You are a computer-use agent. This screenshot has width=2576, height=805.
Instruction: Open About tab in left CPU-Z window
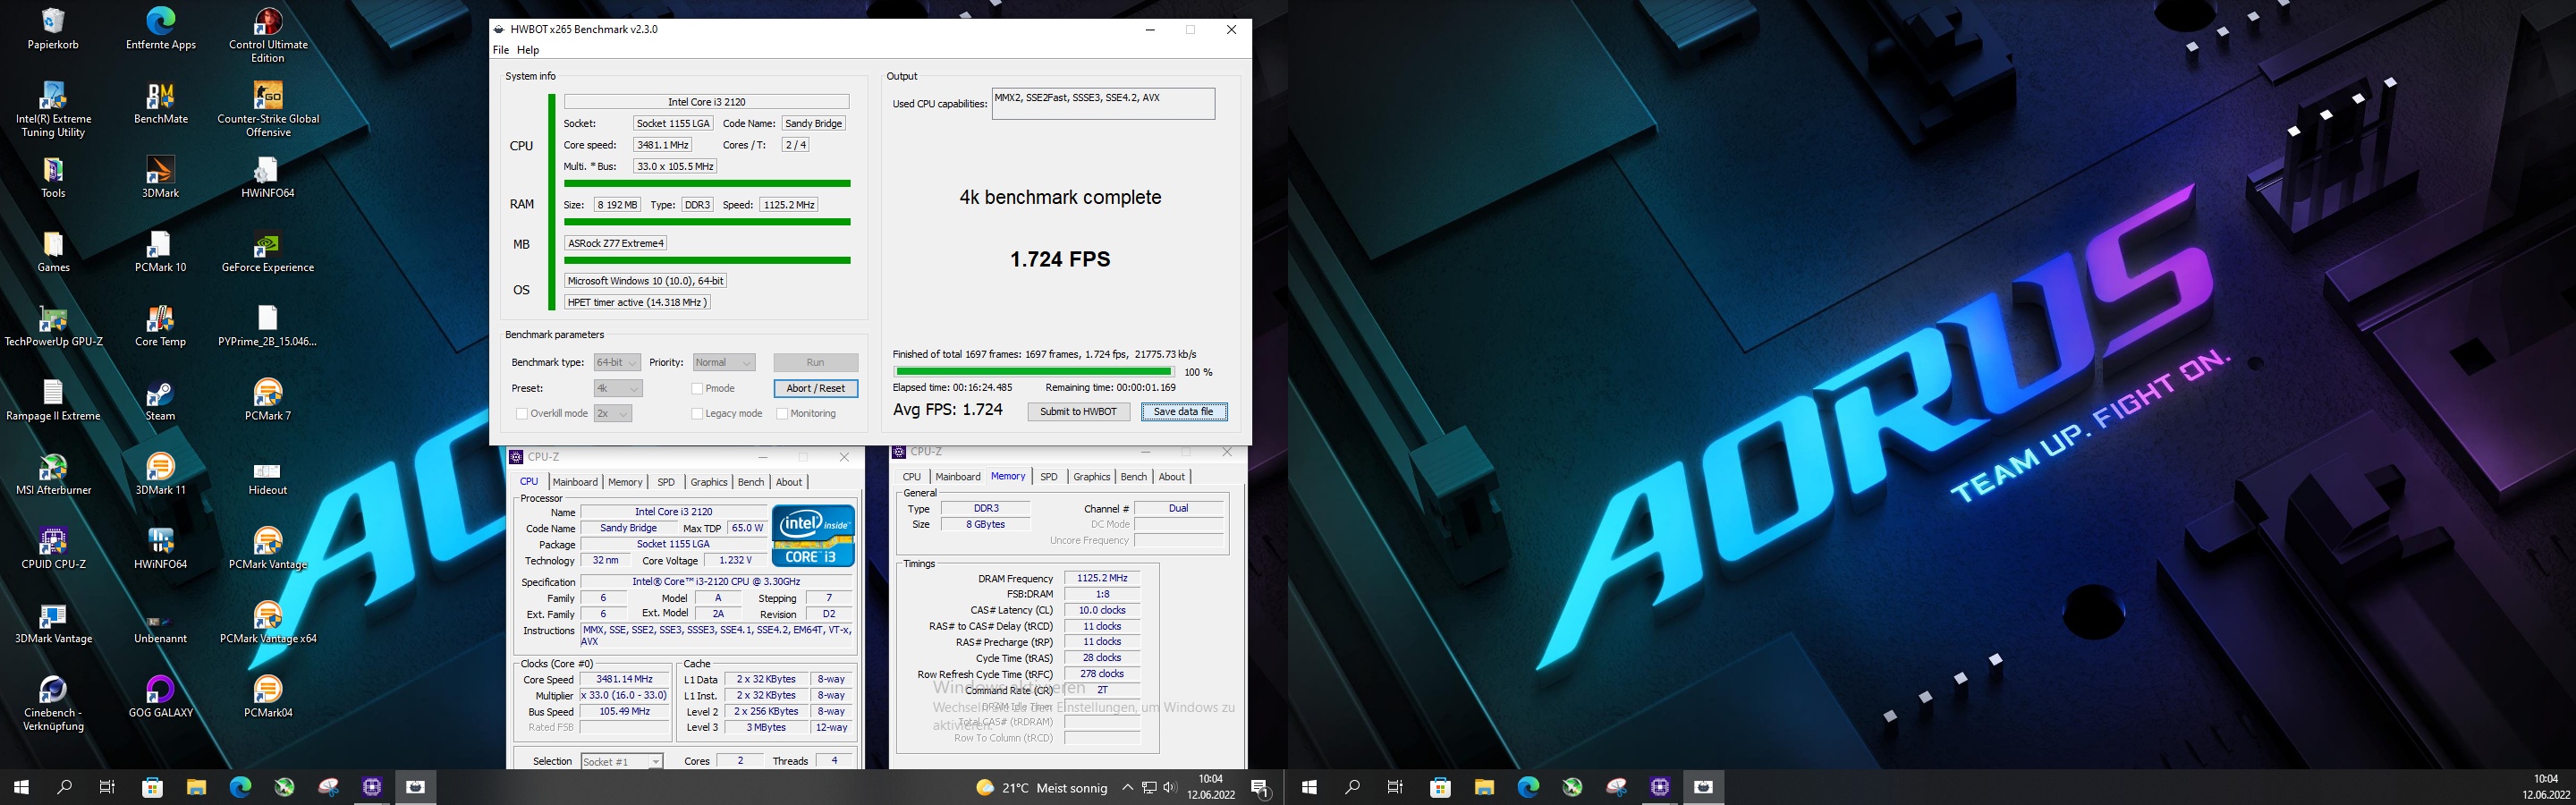coord(789,482)
